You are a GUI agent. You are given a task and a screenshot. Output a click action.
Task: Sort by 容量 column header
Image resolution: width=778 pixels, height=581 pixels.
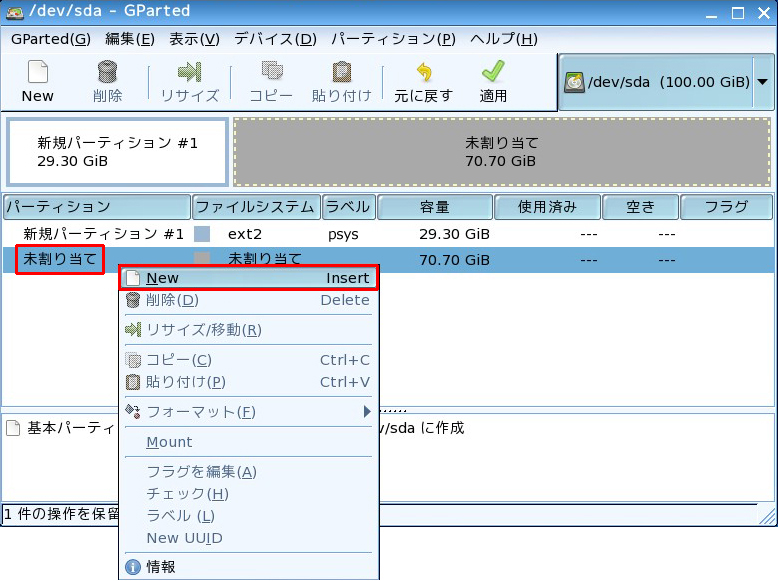pos(435,207)
